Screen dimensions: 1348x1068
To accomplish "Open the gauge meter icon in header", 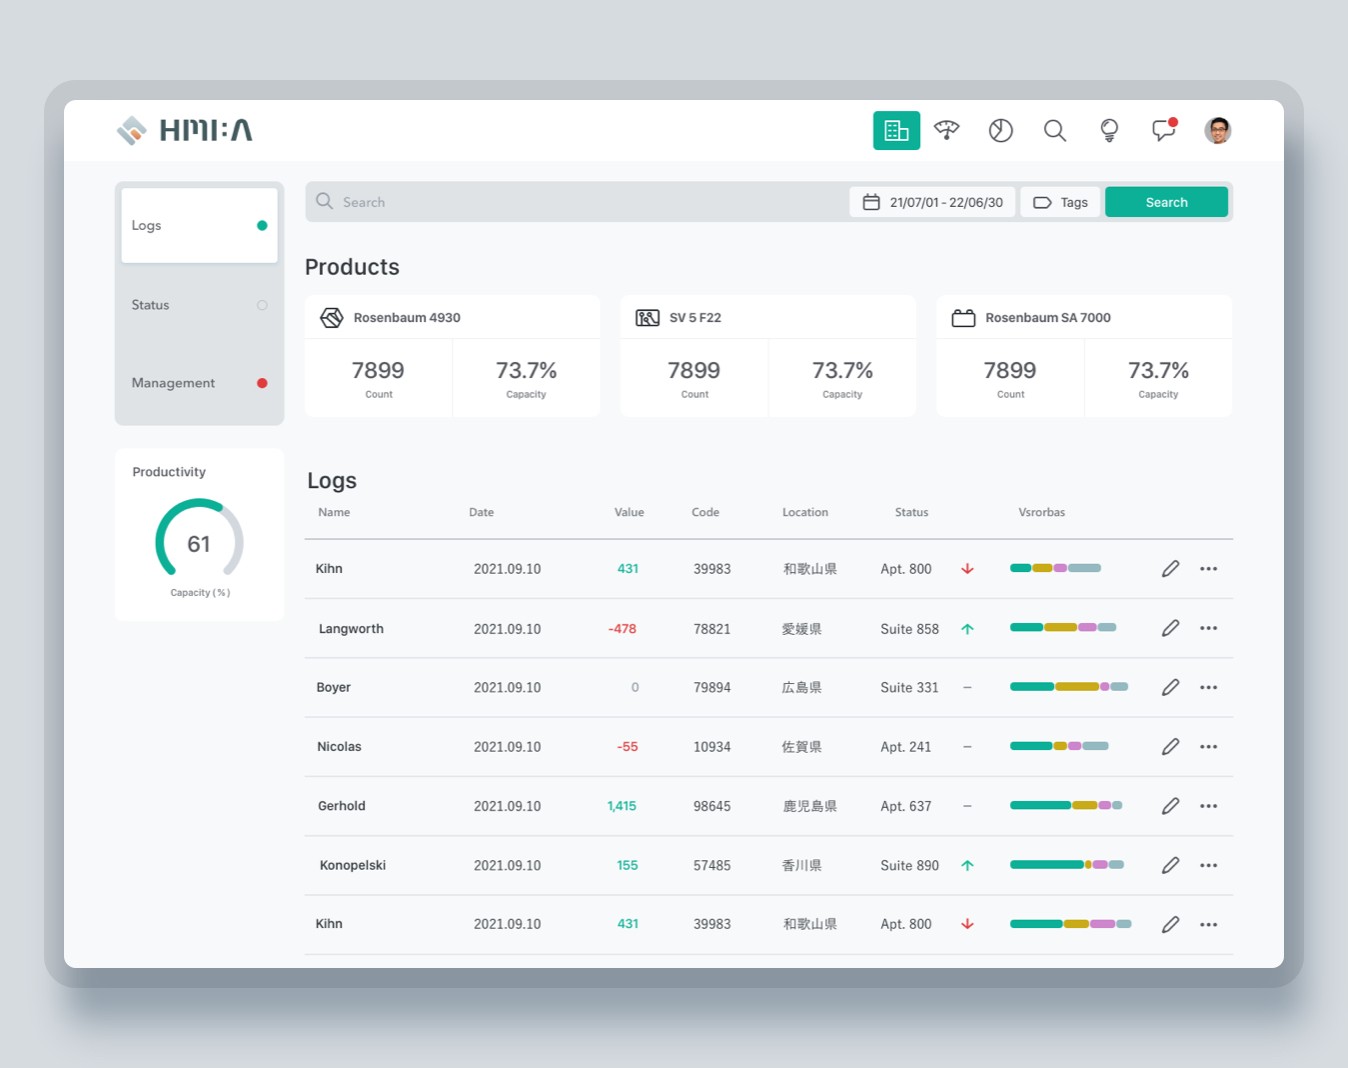I will coord(947,130).
